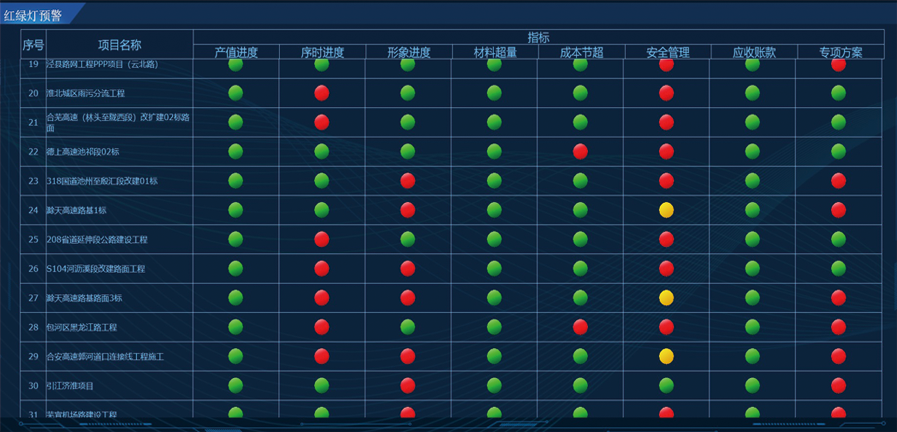
Task: Click the 产值进度 column header
Action: pyautogui.click(x=236, y=52)
